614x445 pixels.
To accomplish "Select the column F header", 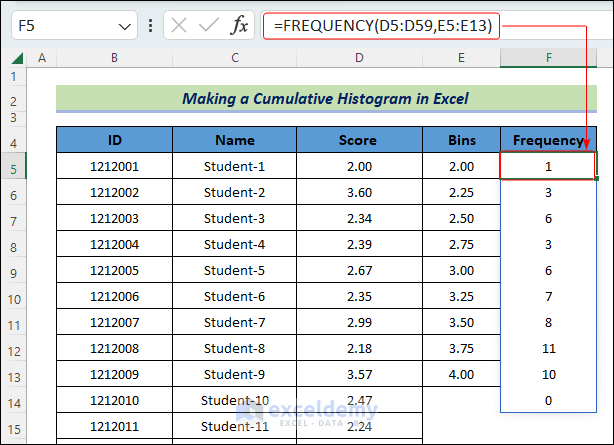I will (x=548, y=58).
